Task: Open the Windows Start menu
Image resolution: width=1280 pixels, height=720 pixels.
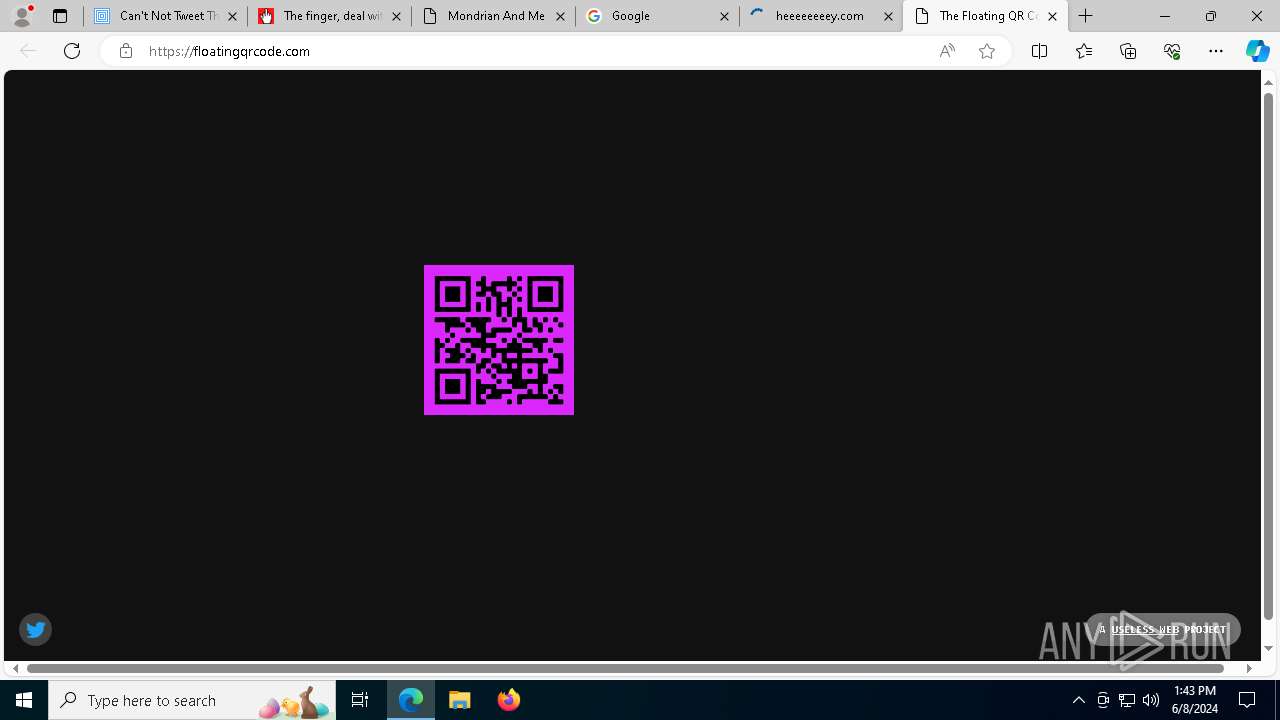Action: pos(24,700)
